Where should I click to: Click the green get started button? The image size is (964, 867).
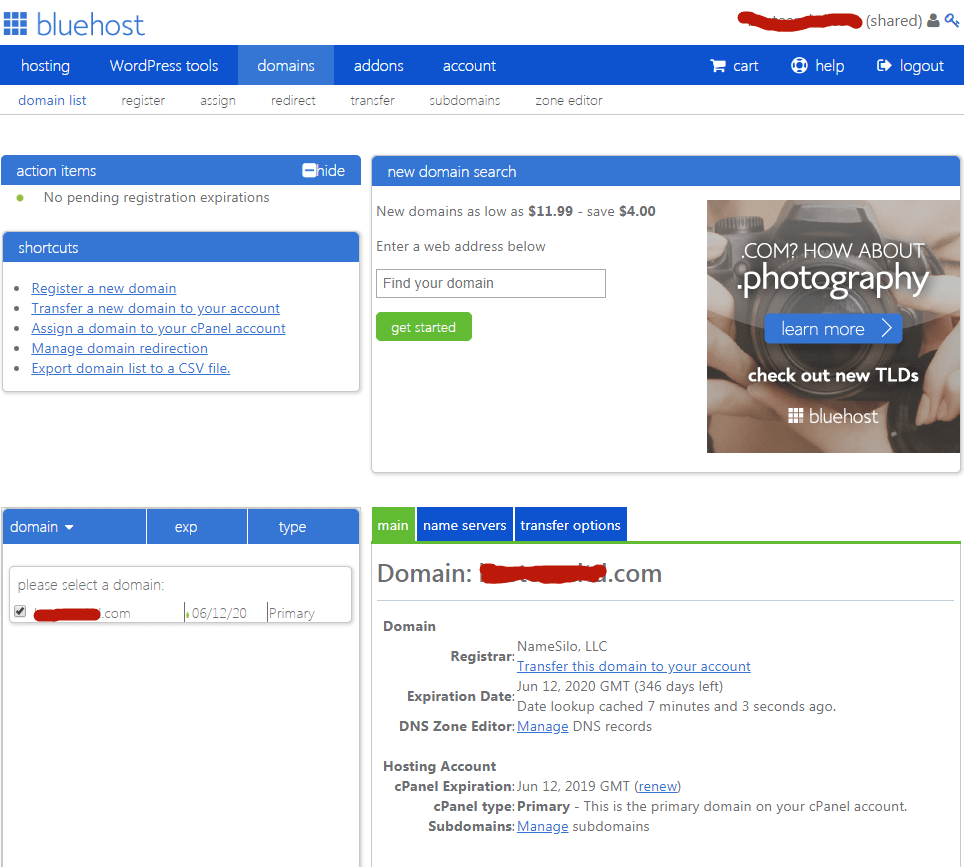424,327
